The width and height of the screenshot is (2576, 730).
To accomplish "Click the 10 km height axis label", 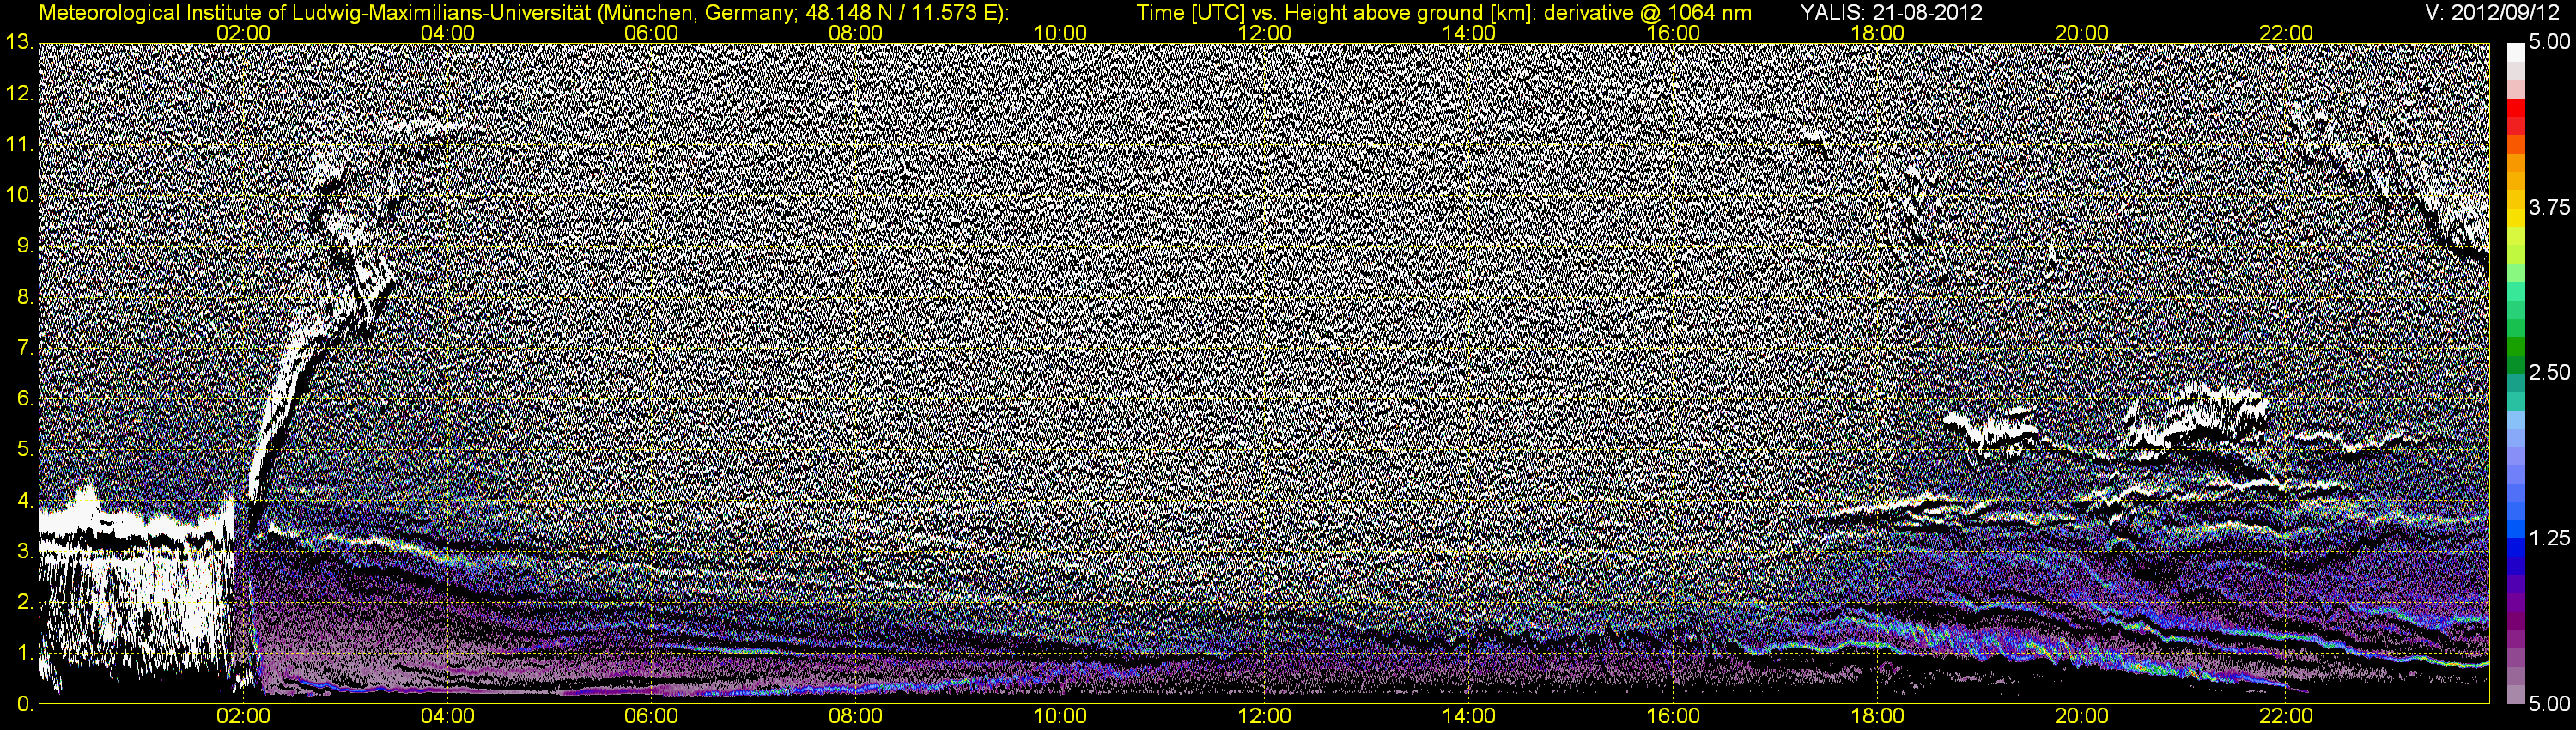I will click(x=19, y=196).
